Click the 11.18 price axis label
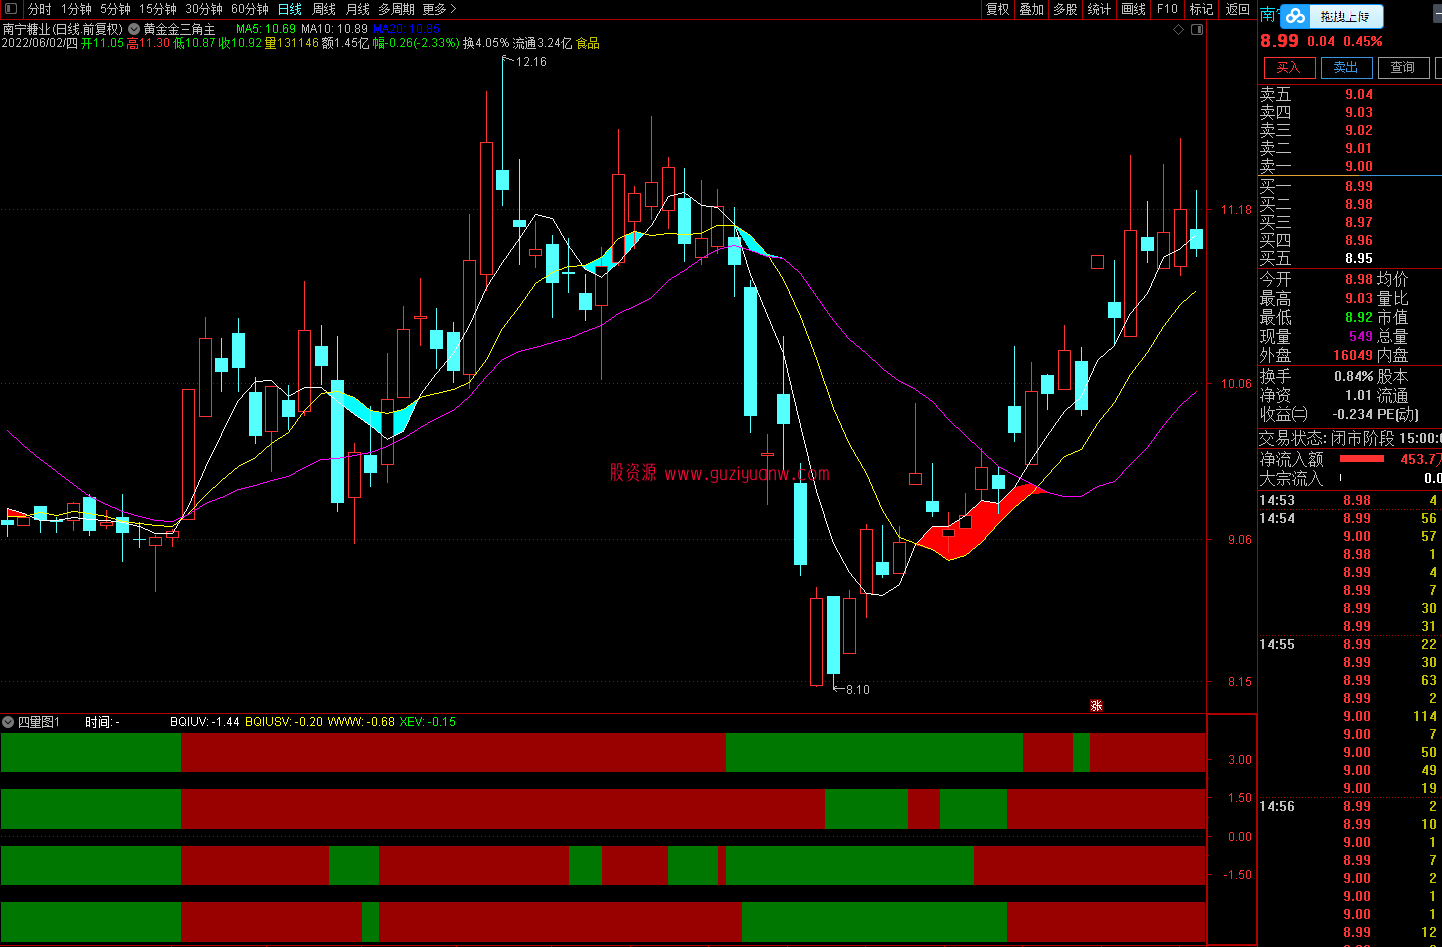1442x947 pixels. click(1236, 210)
